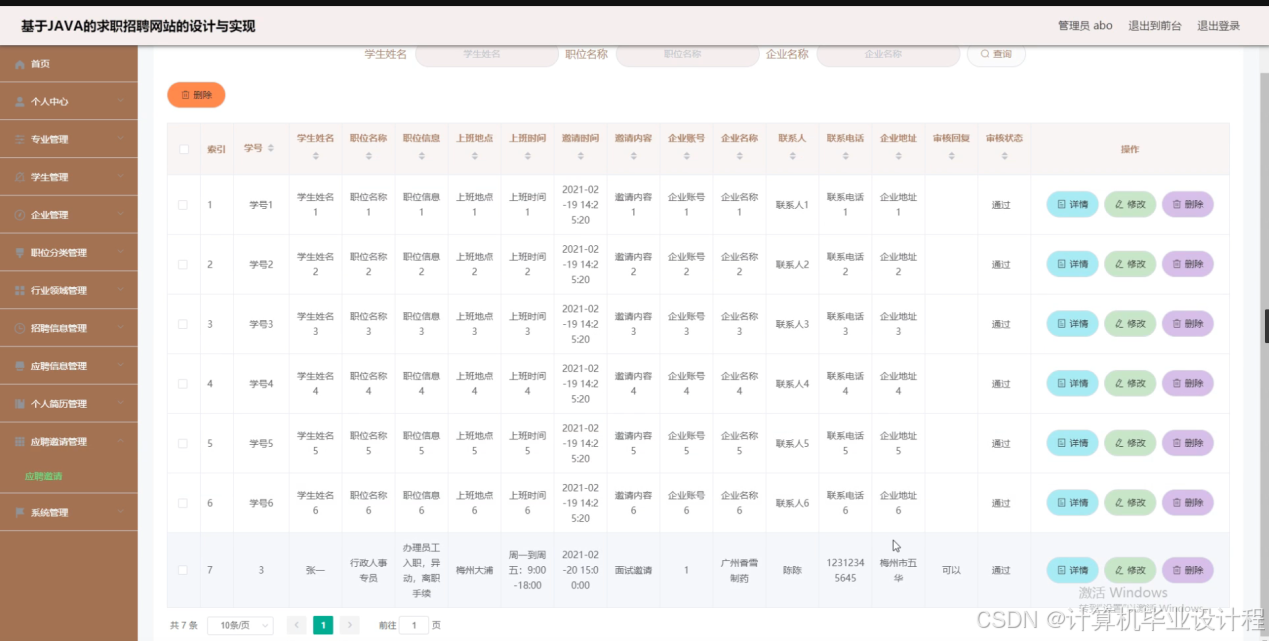Open the 应聘邀请 submenu item
Image resolution: width=1269 pixels, height=641 pixels.
43,476
